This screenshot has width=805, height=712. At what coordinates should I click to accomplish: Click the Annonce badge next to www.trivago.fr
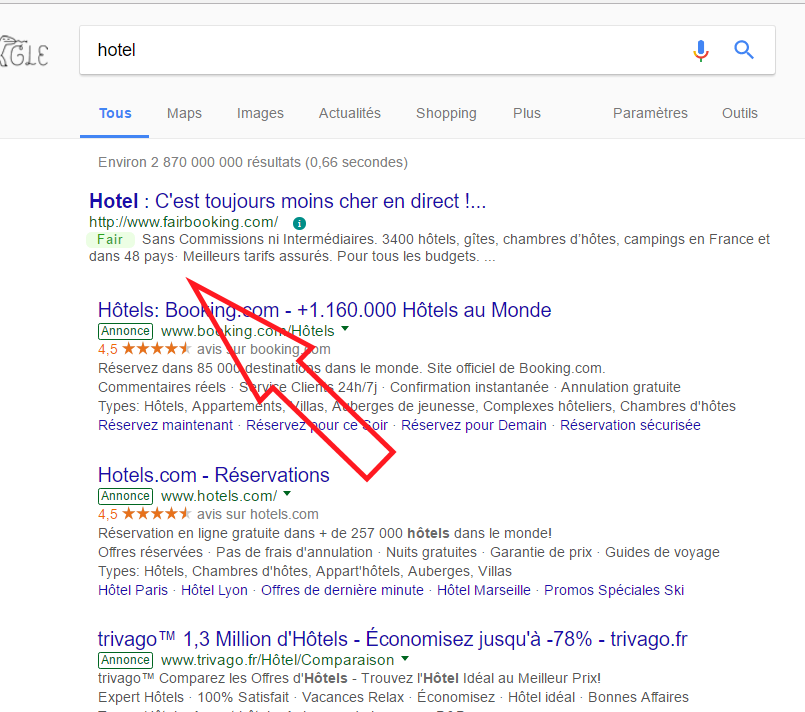coord(125,660)
